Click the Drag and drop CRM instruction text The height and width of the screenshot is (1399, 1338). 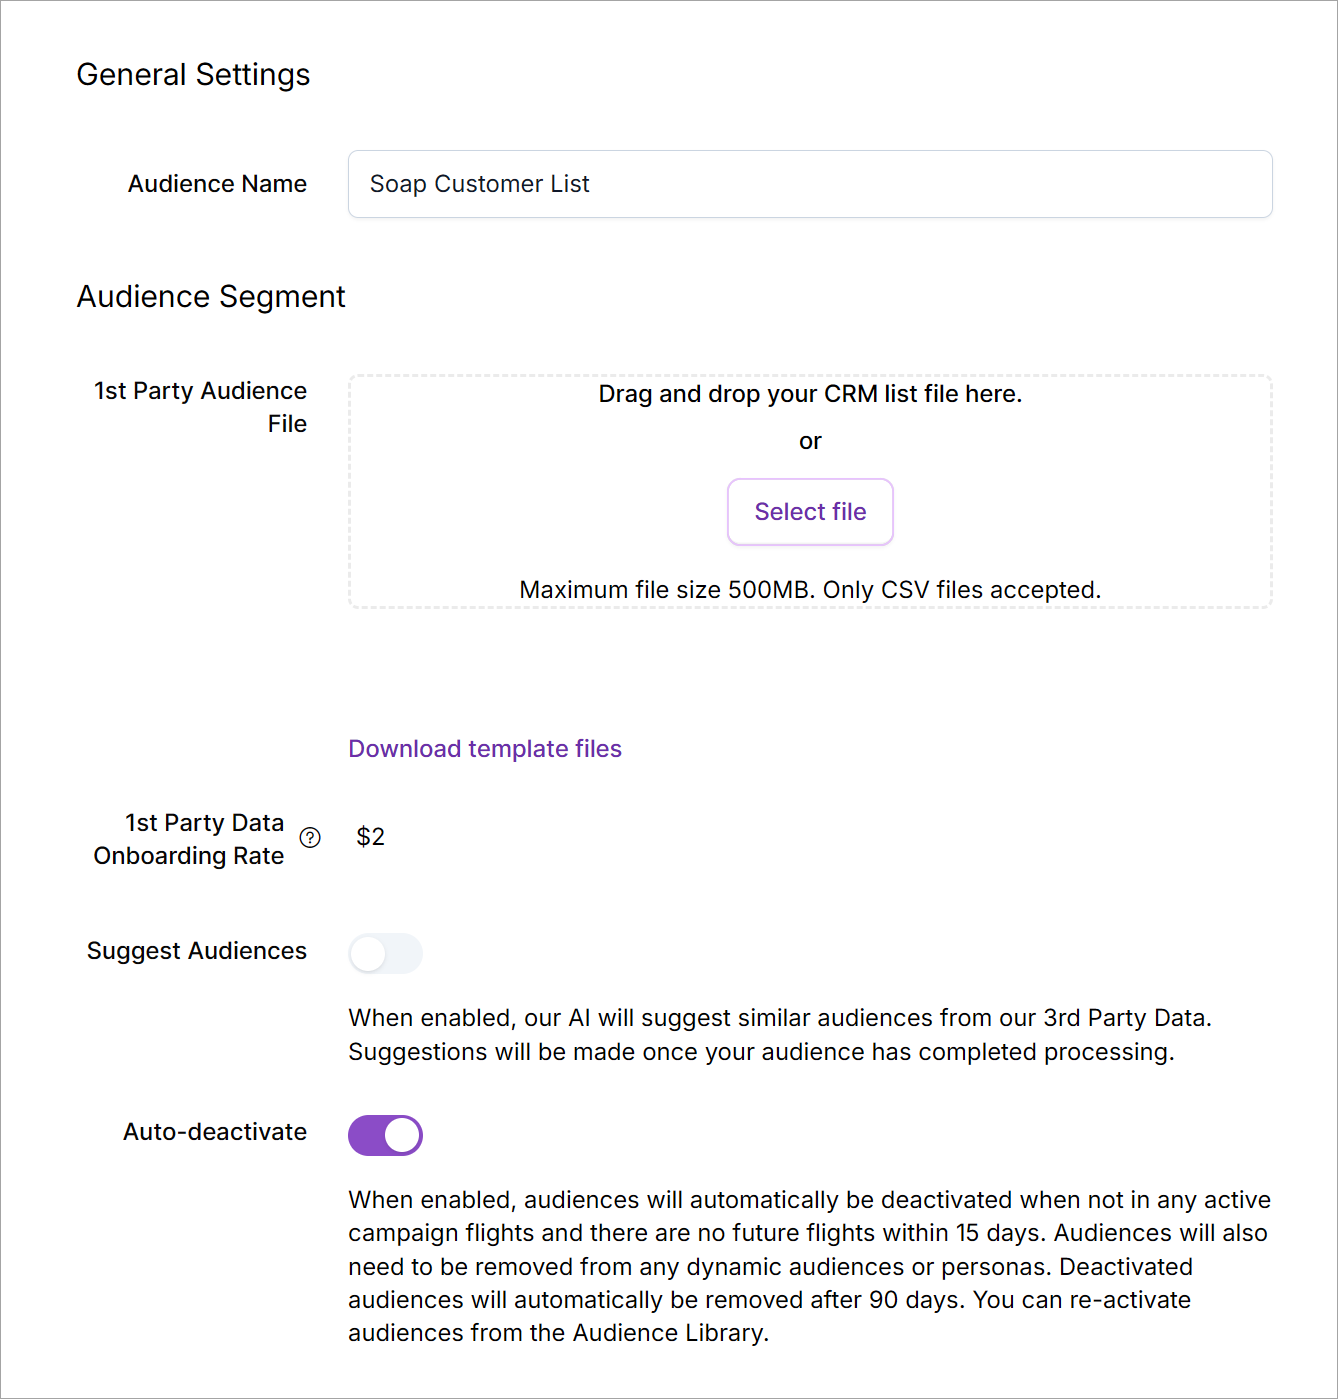(810, 394)
